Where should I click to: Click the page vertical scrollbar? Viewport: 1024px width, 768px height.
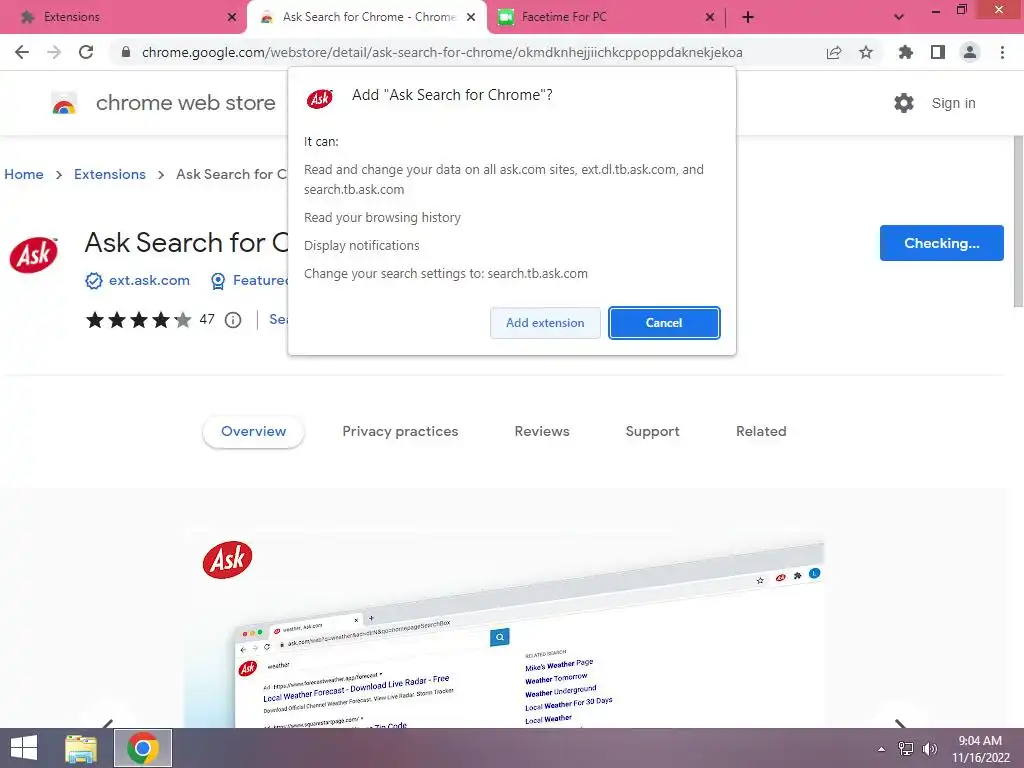(1018, 221)
